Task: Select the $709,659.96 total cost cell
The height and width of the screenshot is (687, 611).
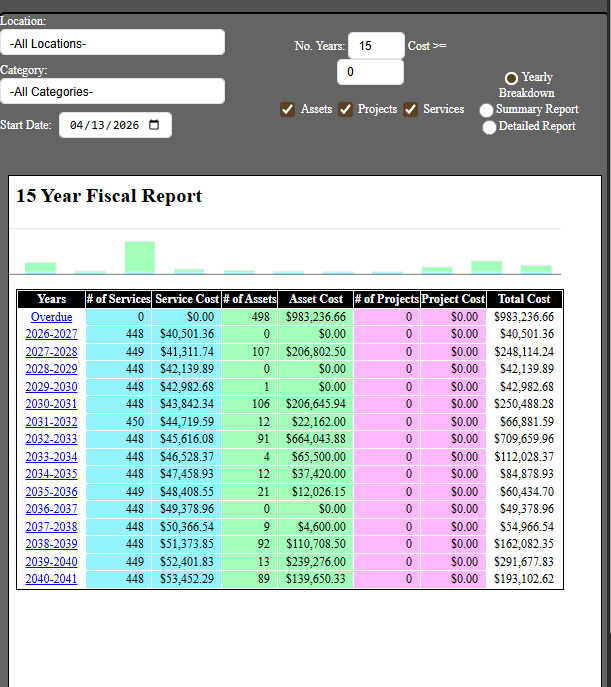Action: pyautogui.click(x=524, y=439)
